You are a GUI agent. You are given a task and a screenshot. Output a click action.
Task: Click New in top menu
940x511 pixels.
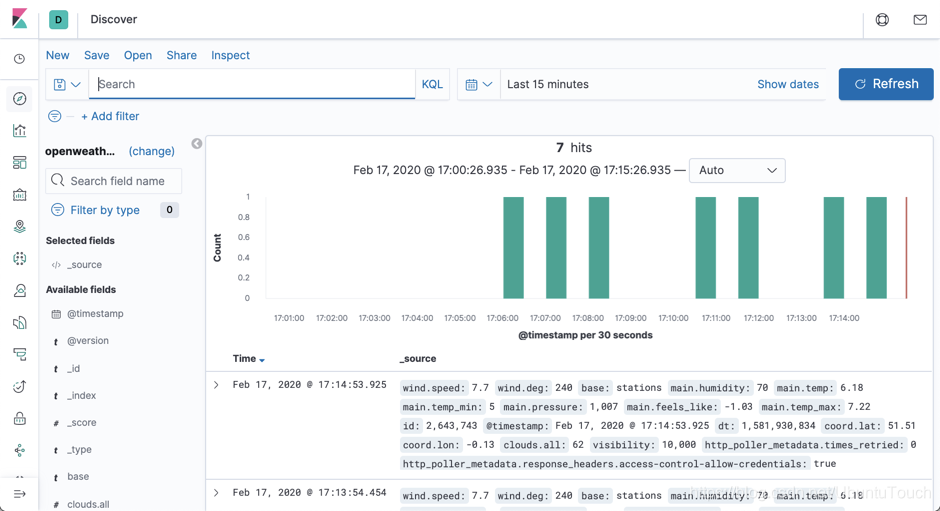click(x=58, y=55)
